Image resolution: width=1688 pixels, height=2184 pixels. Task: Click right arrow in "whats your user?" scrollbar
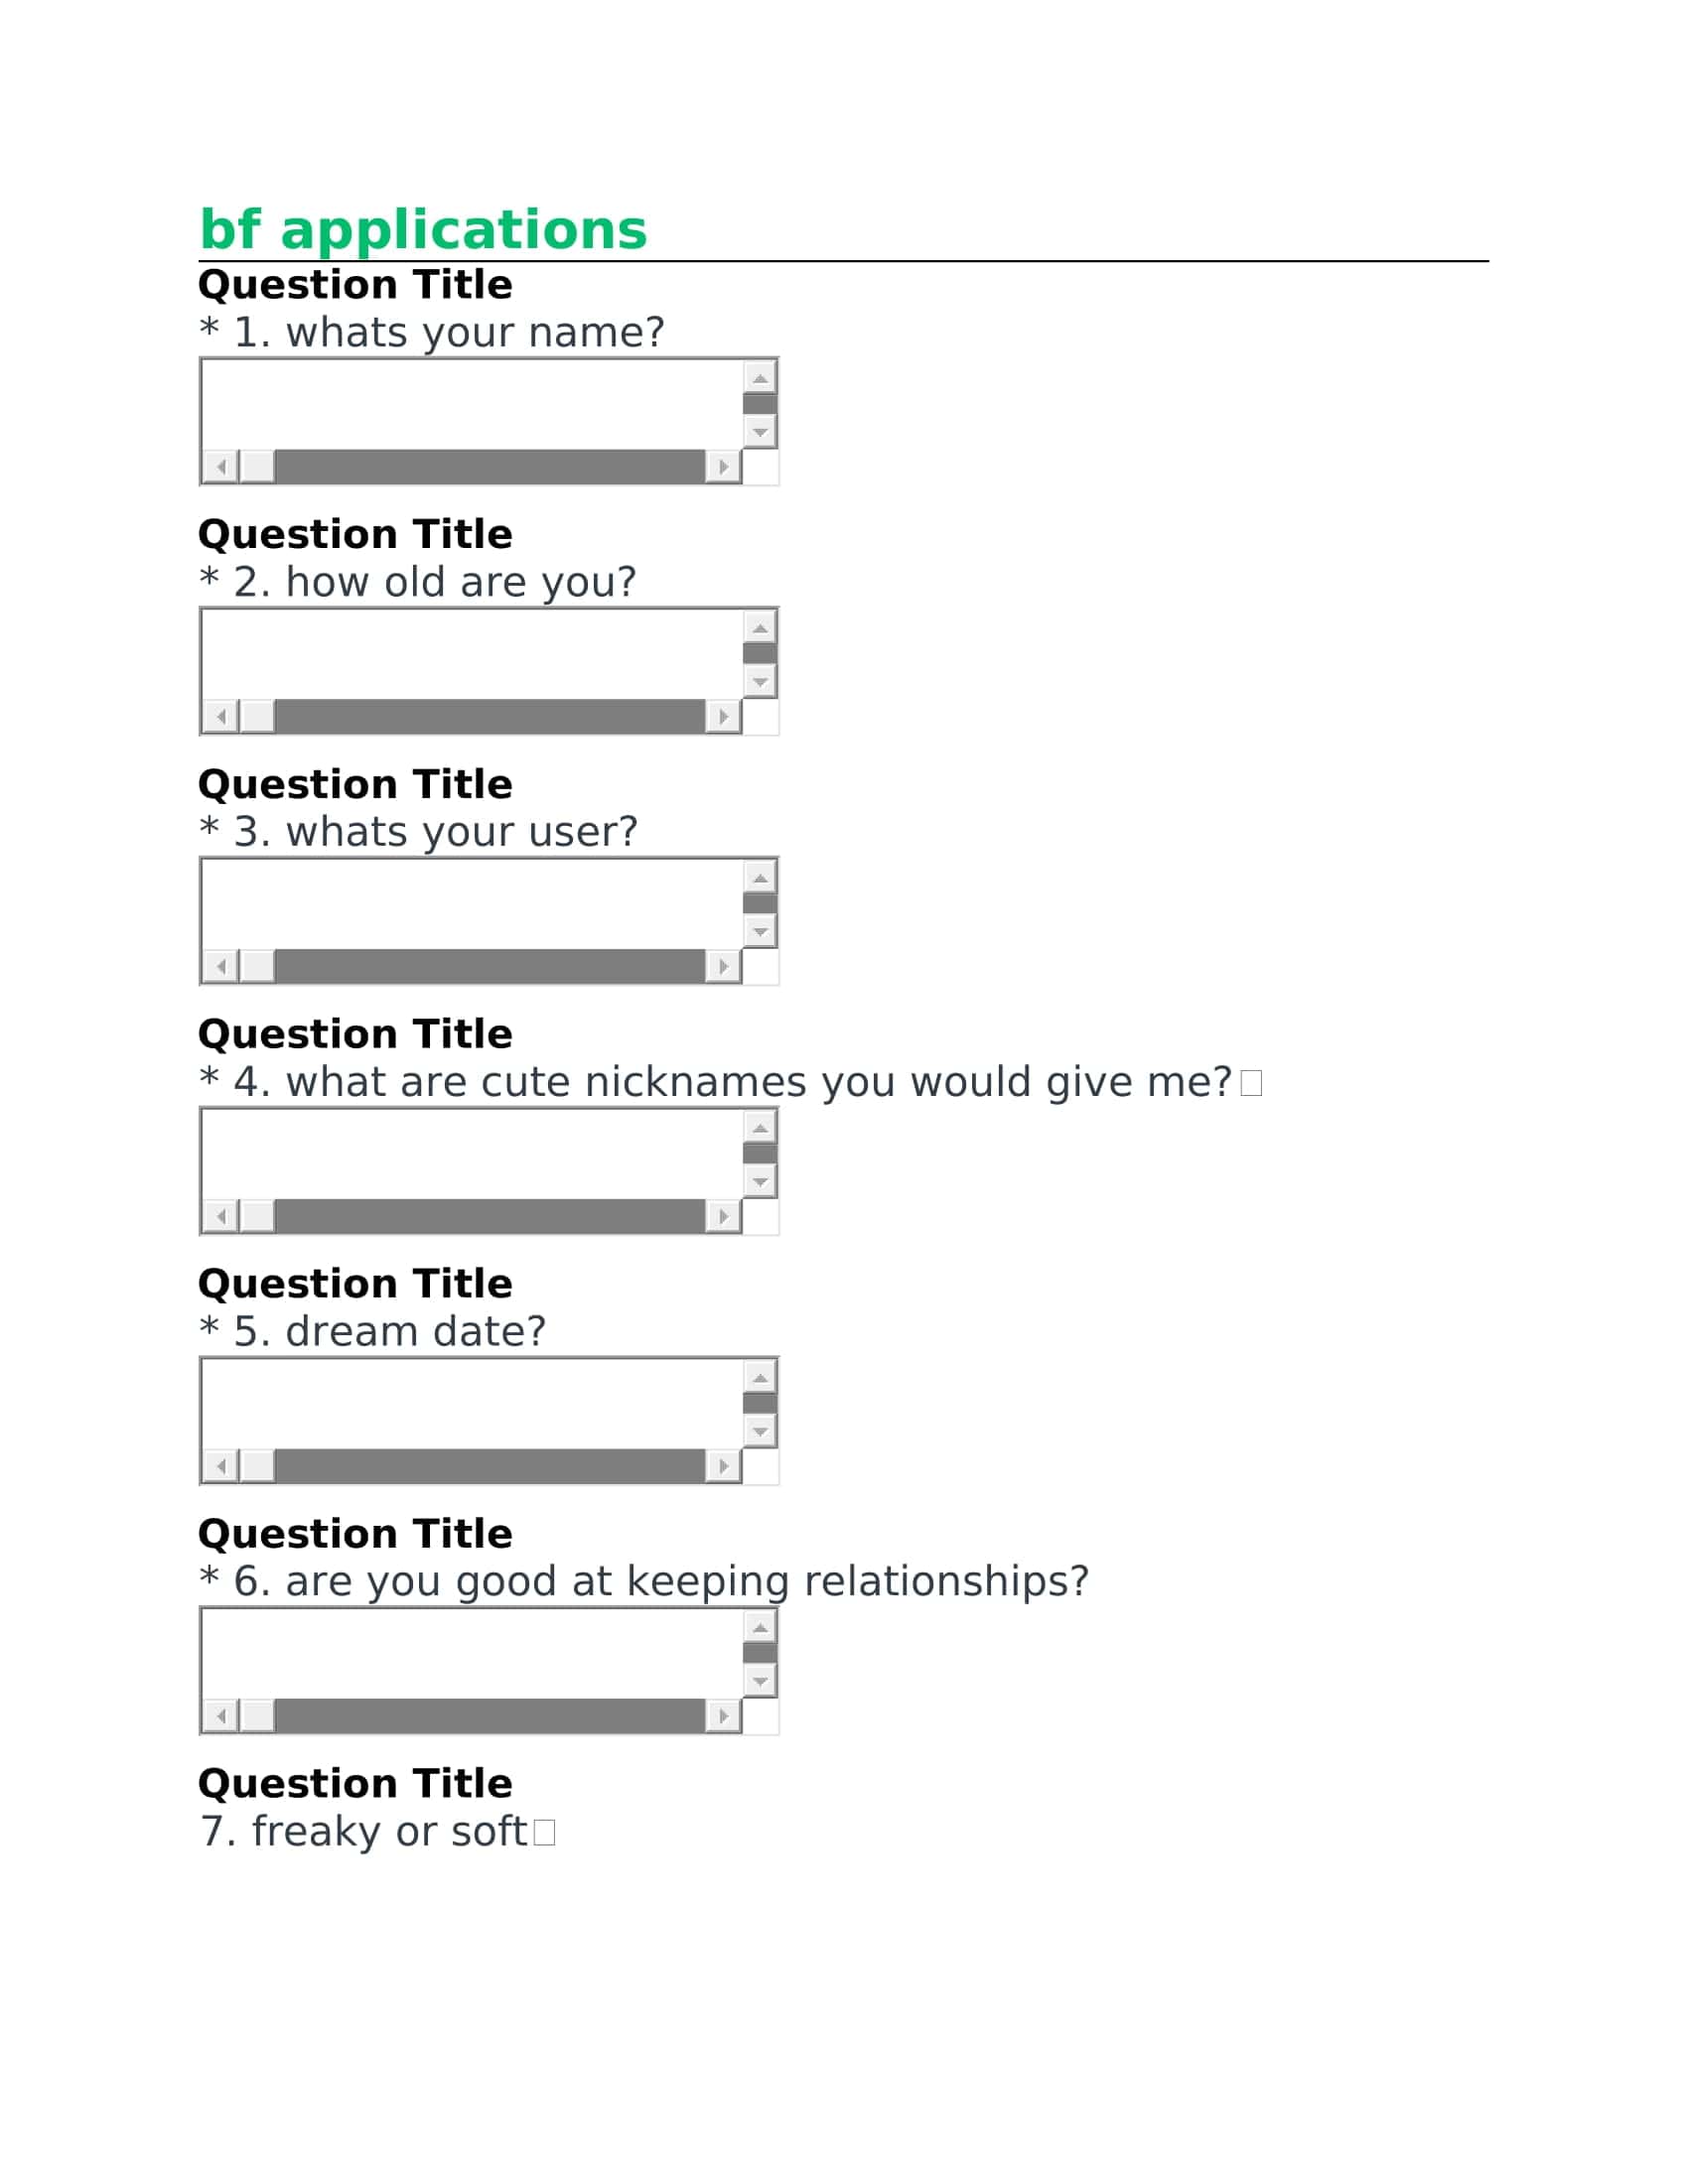pos(723,966)
